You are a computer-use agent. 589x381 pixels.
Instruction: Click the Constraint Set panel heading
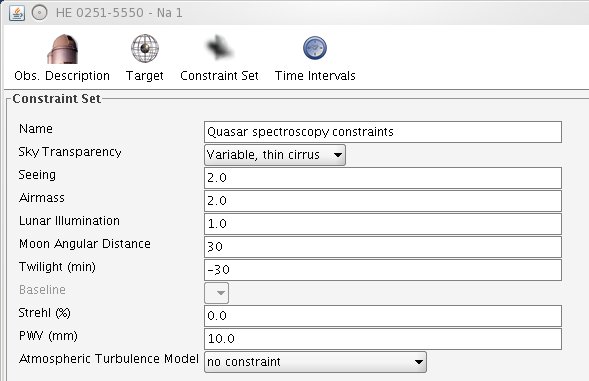point(56,99)
